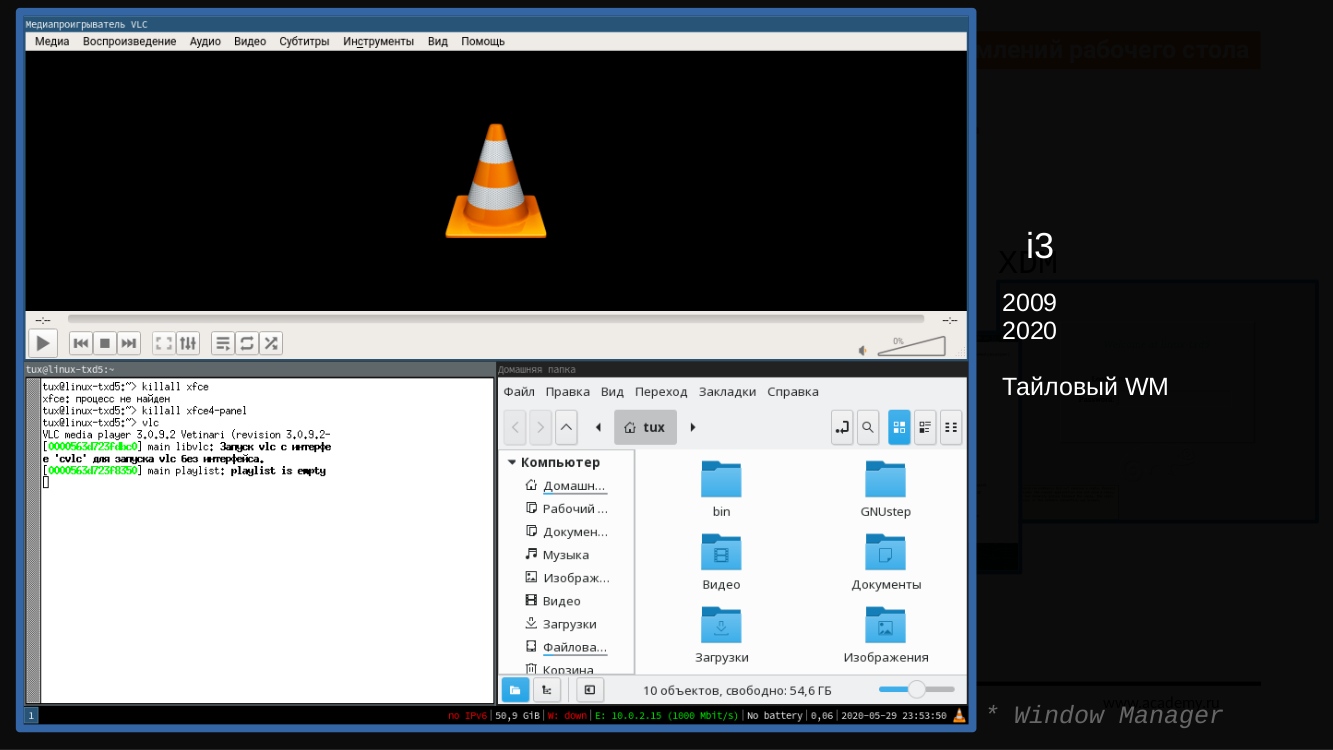Select the GNUstep folder
The width and height of the screenshot is (1333, 750).
tap(885, 489)
